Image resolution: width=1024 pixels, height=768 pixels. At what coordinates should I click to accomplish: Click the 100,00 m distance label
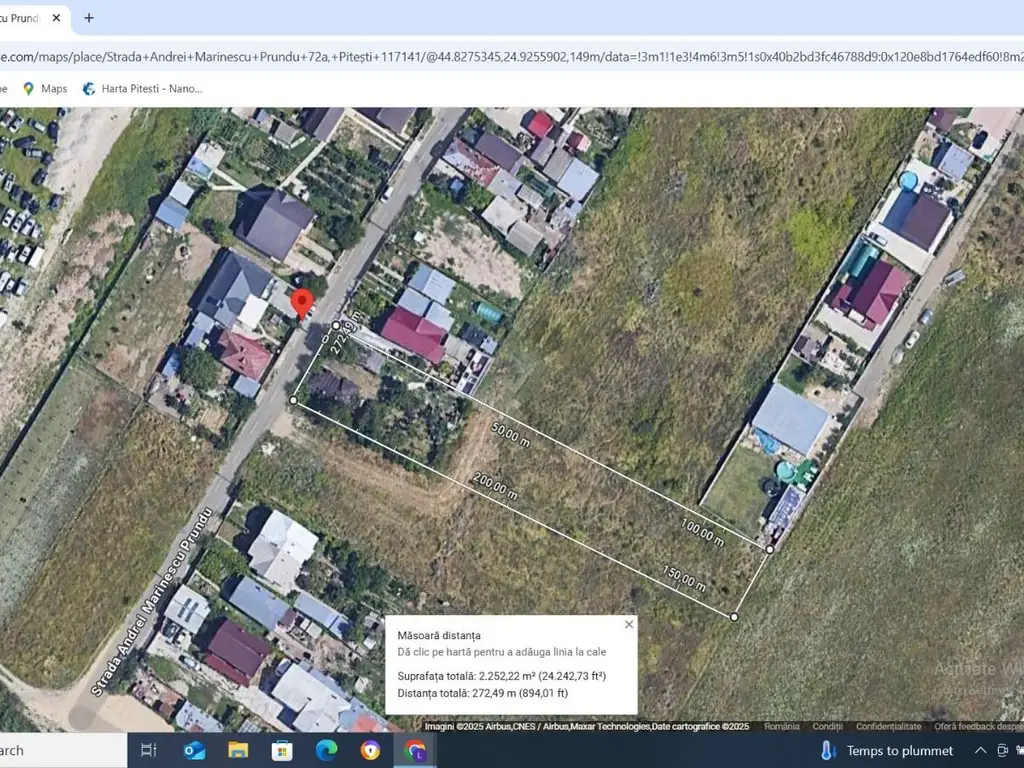[702, 532]
